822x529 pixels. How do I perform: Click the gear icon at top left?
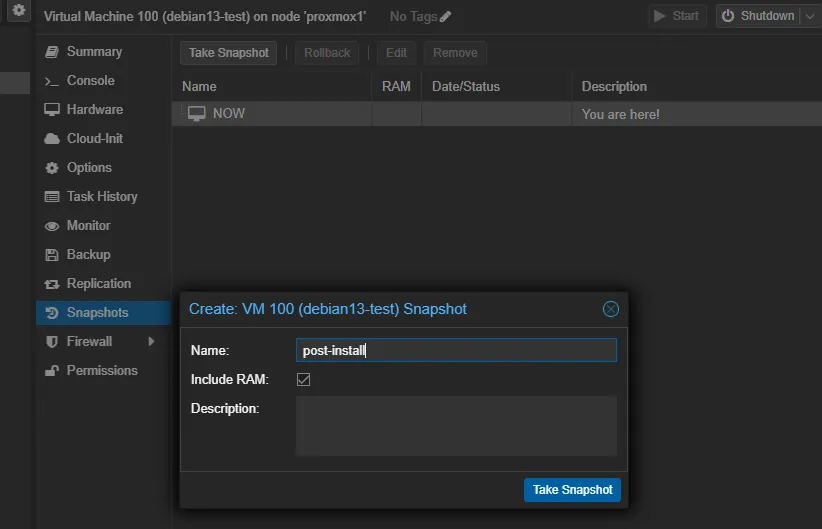(x=18, y=10)
